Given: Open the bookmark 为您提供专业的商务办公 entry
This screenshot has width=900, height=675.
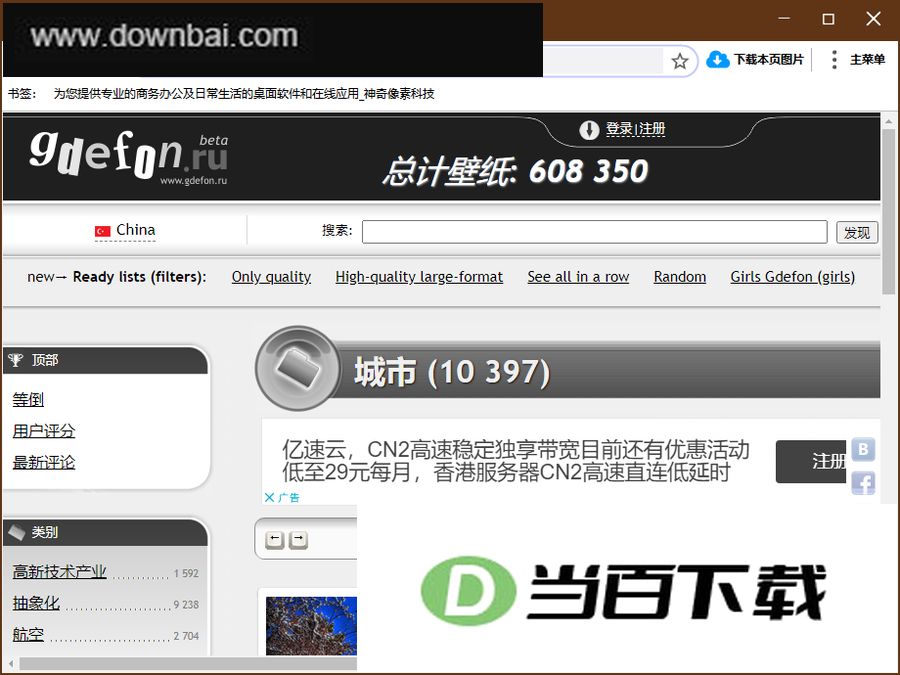Looking at the screenshot, I should click(244, 94).
